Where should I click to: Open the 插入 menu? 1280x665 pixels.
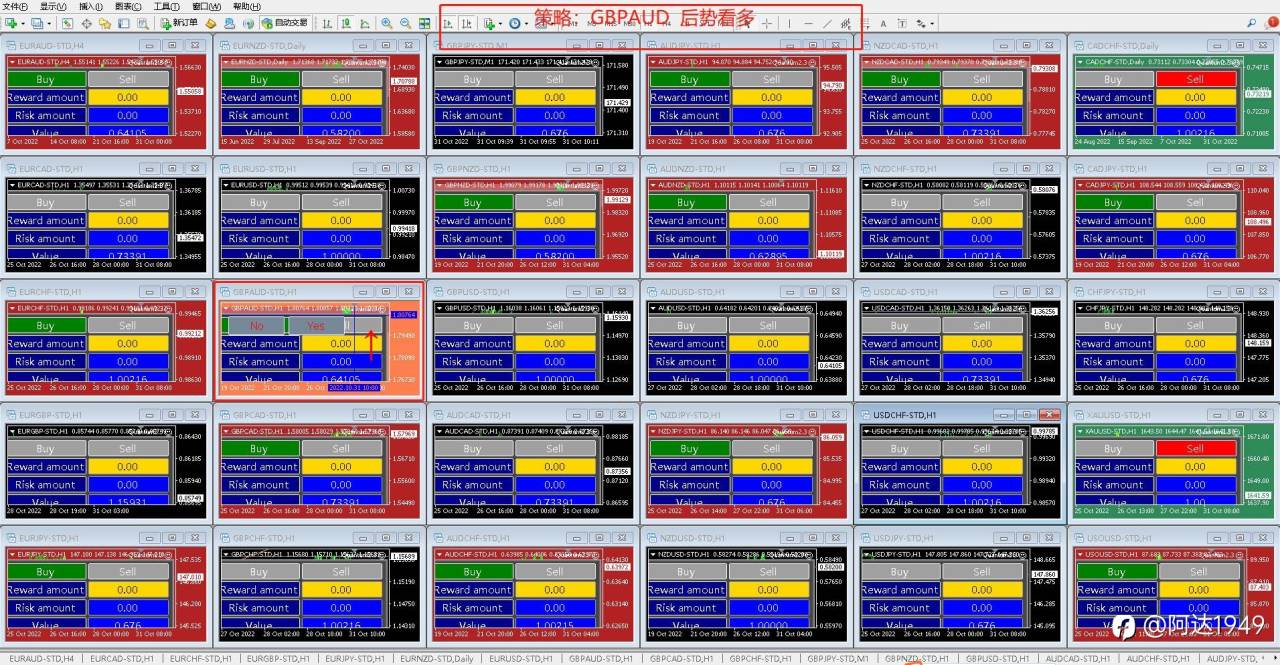91,6
